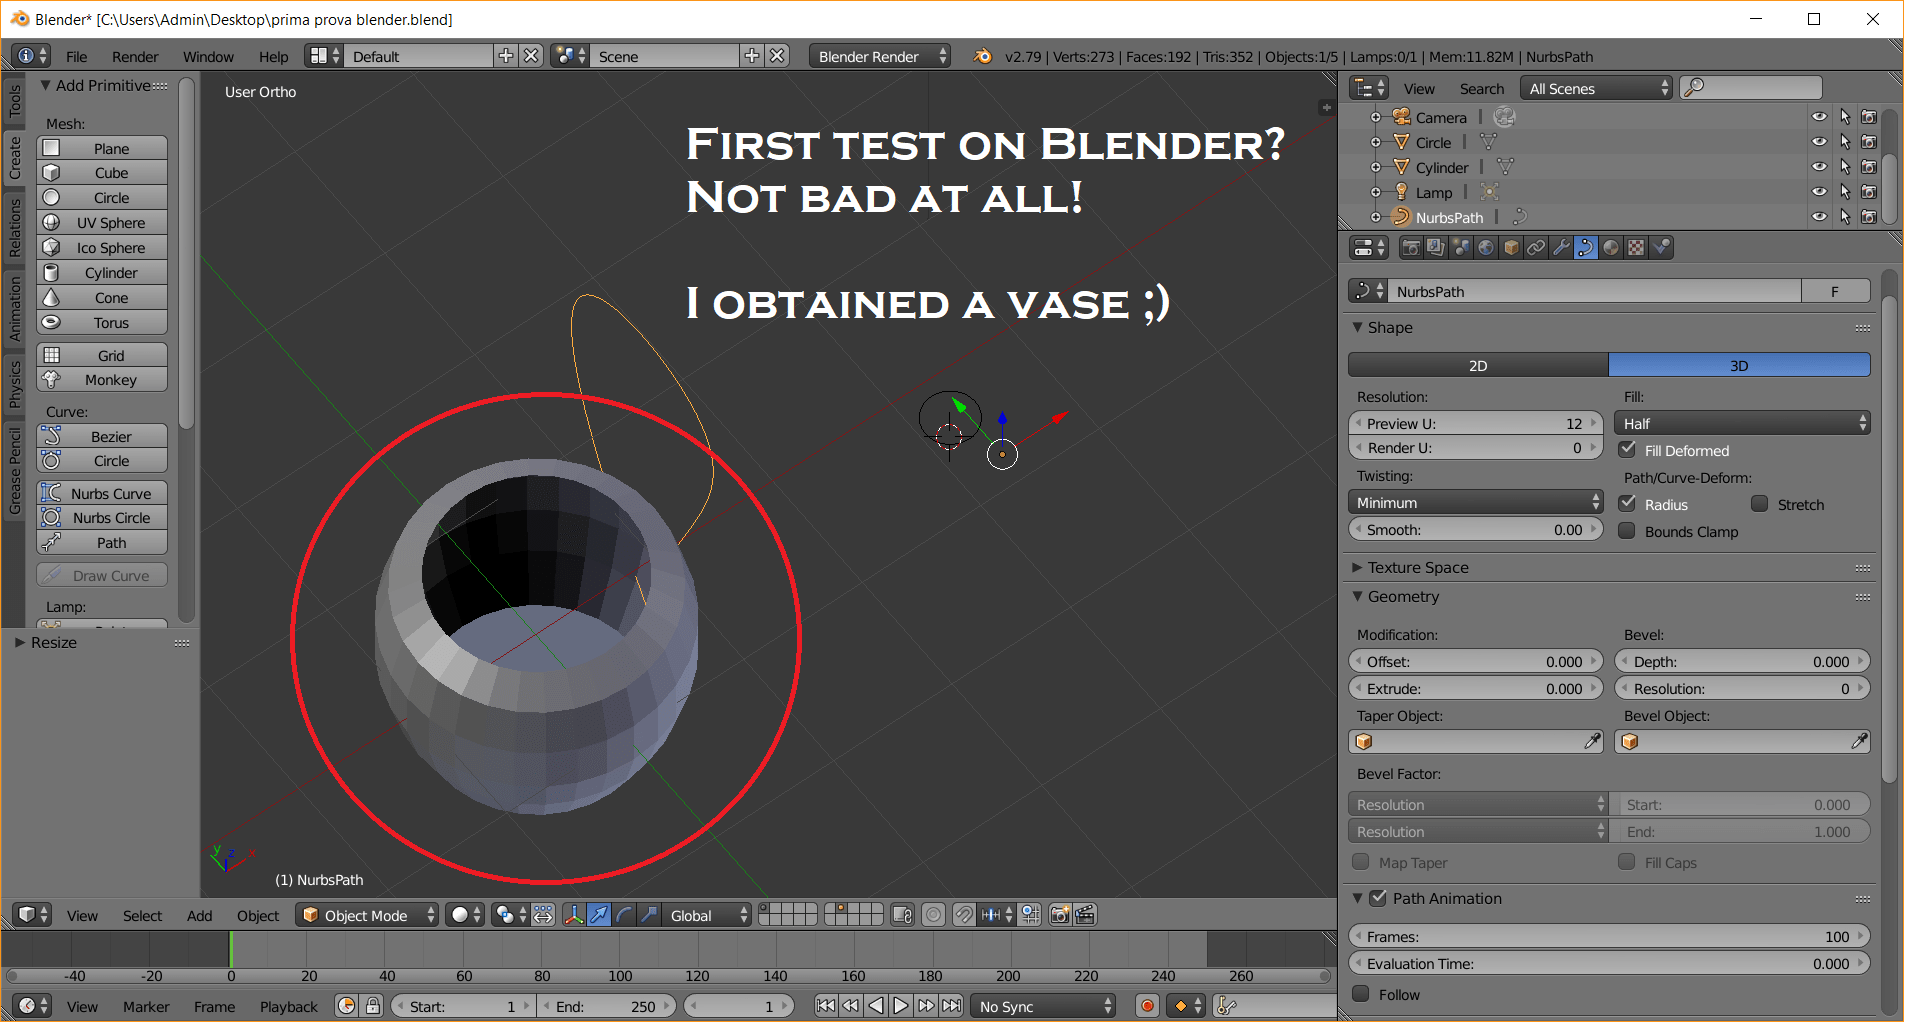Viewport: 1907px width, 1022px height.
Task: Toggle Lamp renderability camera icon
Action: point(1869,192)
